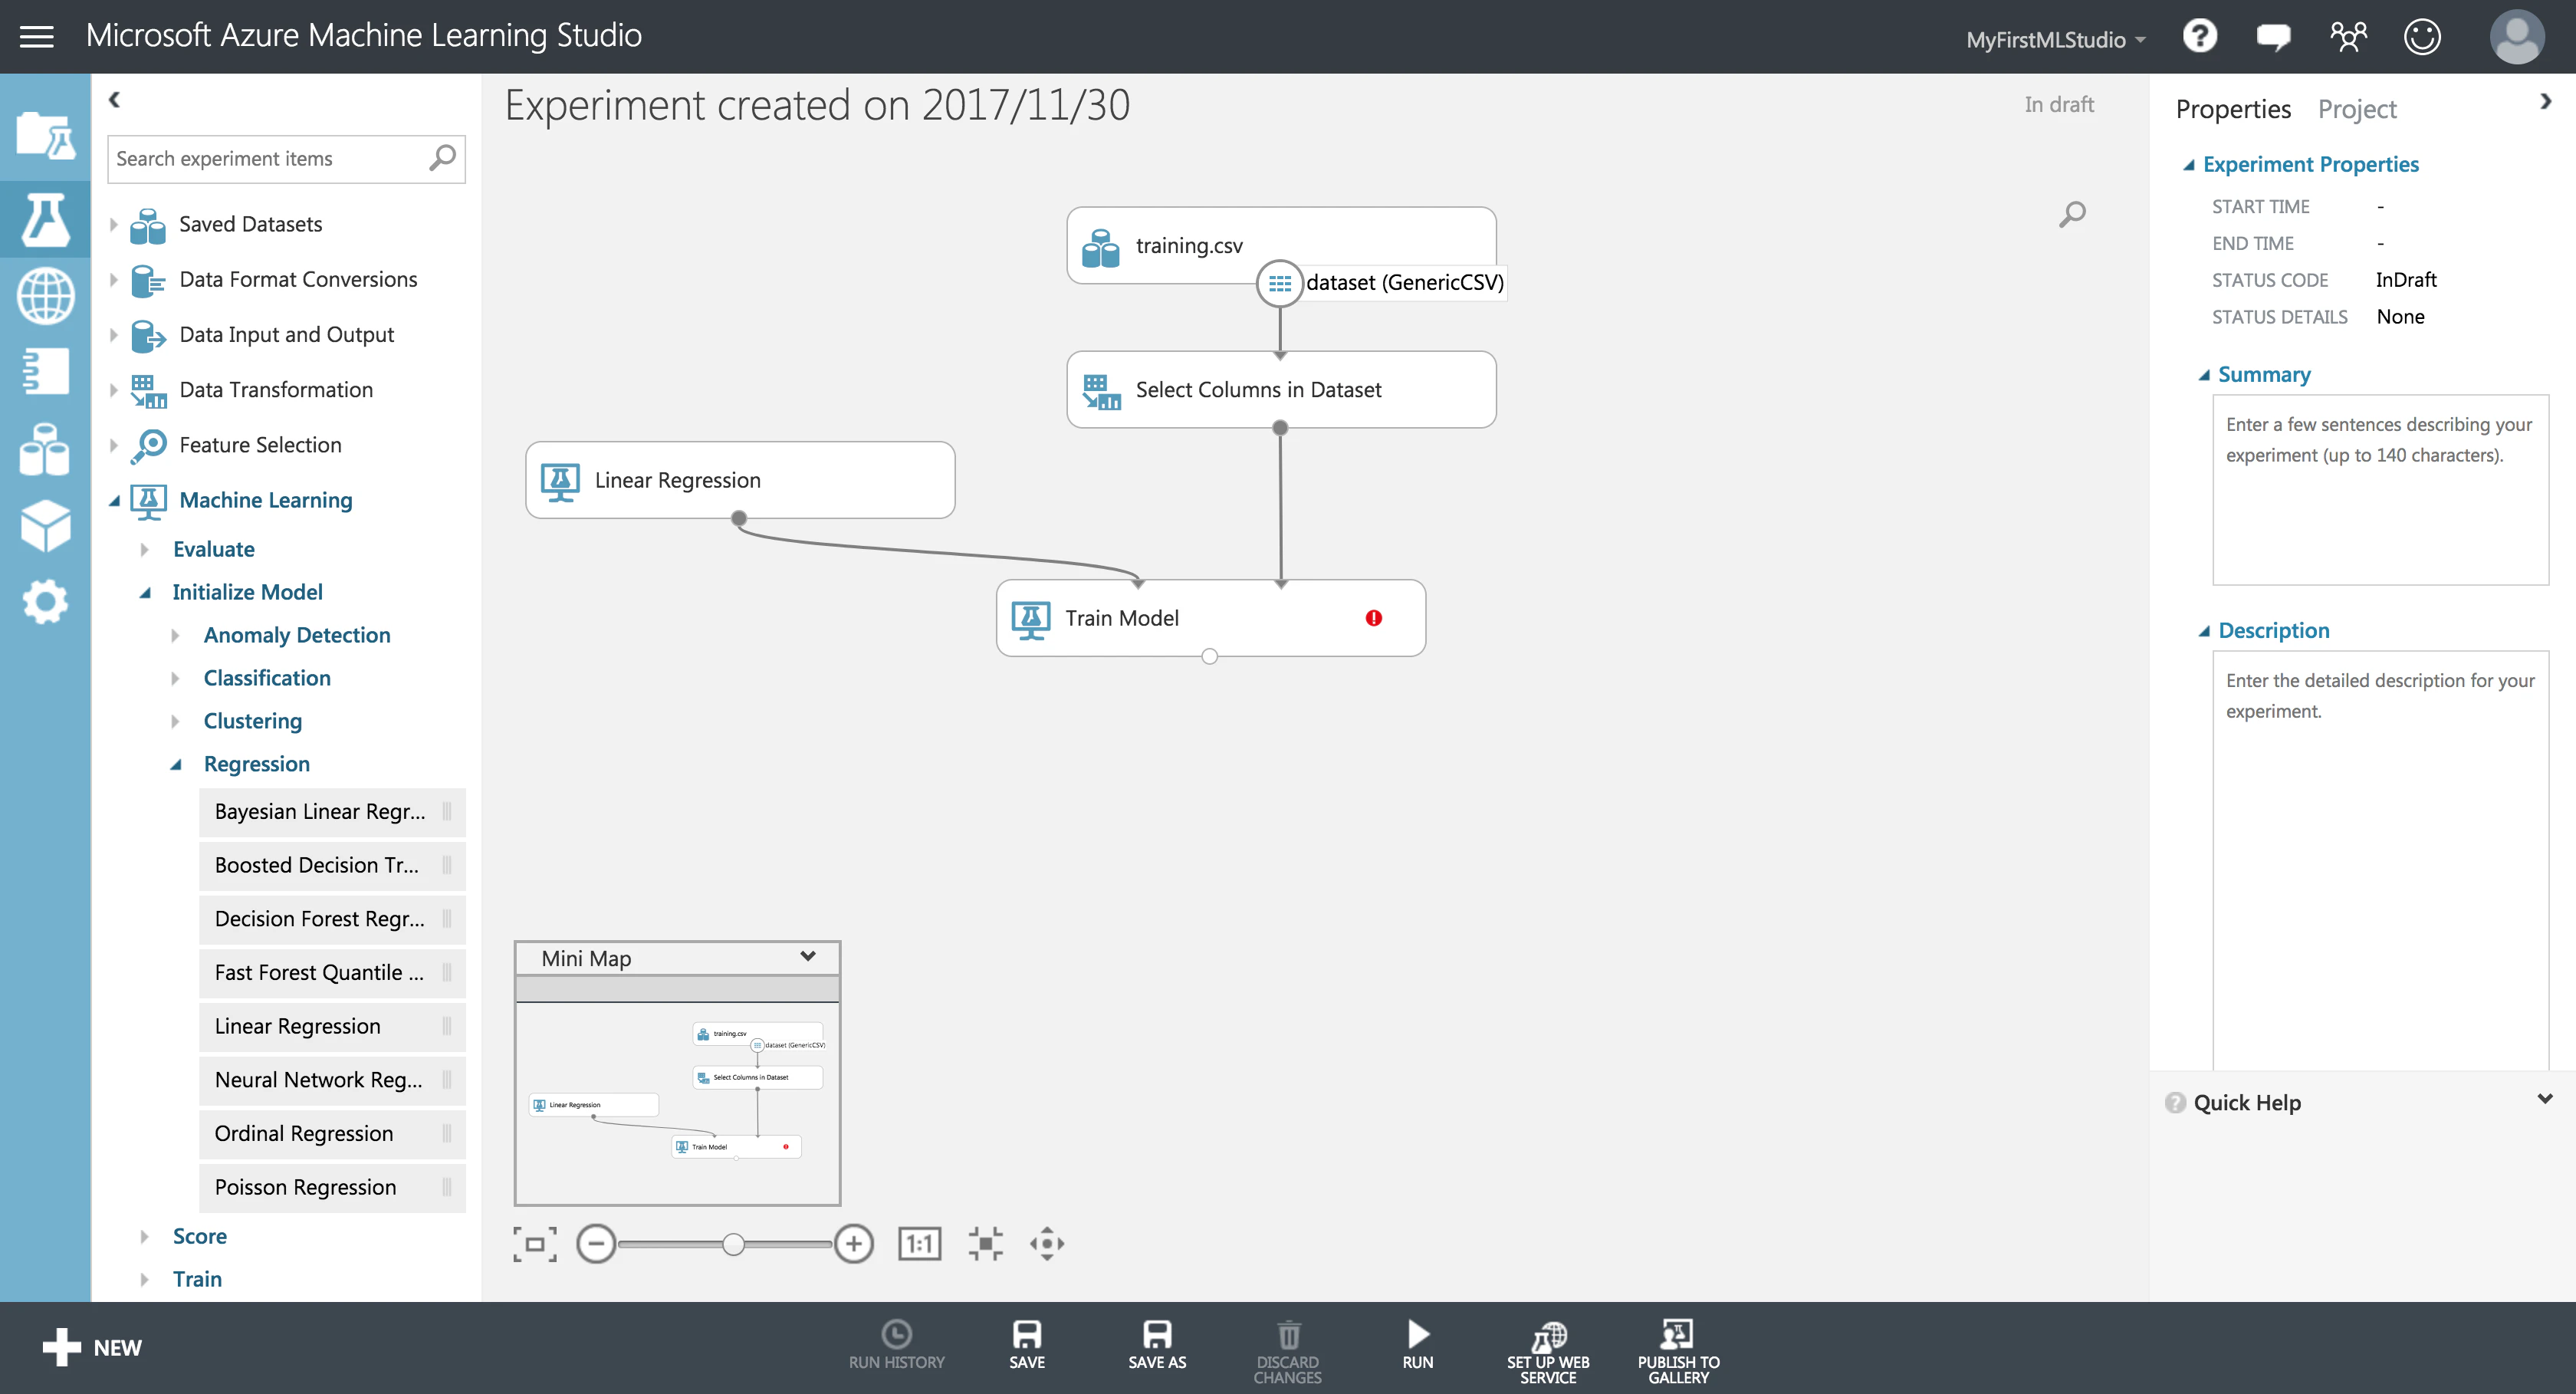Click the magnifier icon in search box

click(x=442, y=158)
